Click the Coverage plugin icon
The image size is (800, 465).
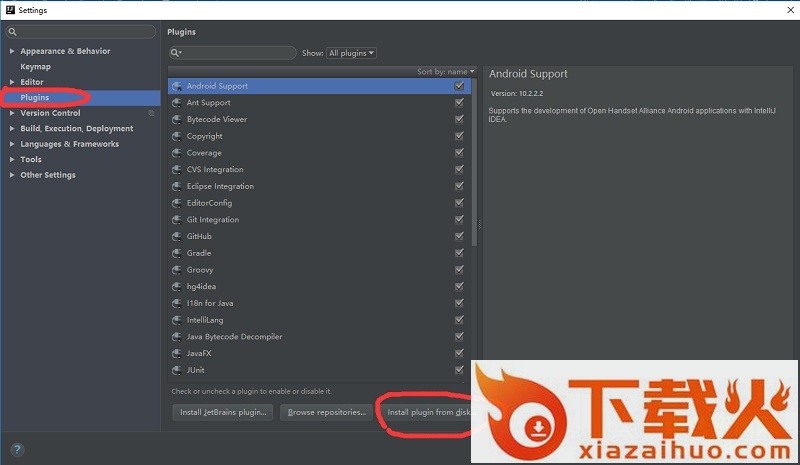(x=177, y=153)
